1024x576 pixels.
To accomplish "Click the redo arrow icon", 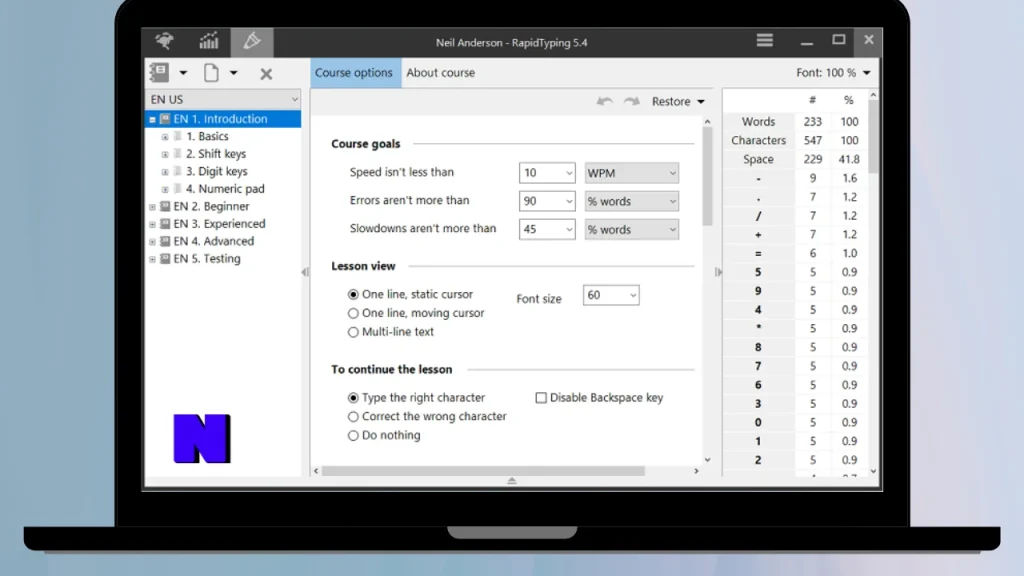I will coord(632,101).
